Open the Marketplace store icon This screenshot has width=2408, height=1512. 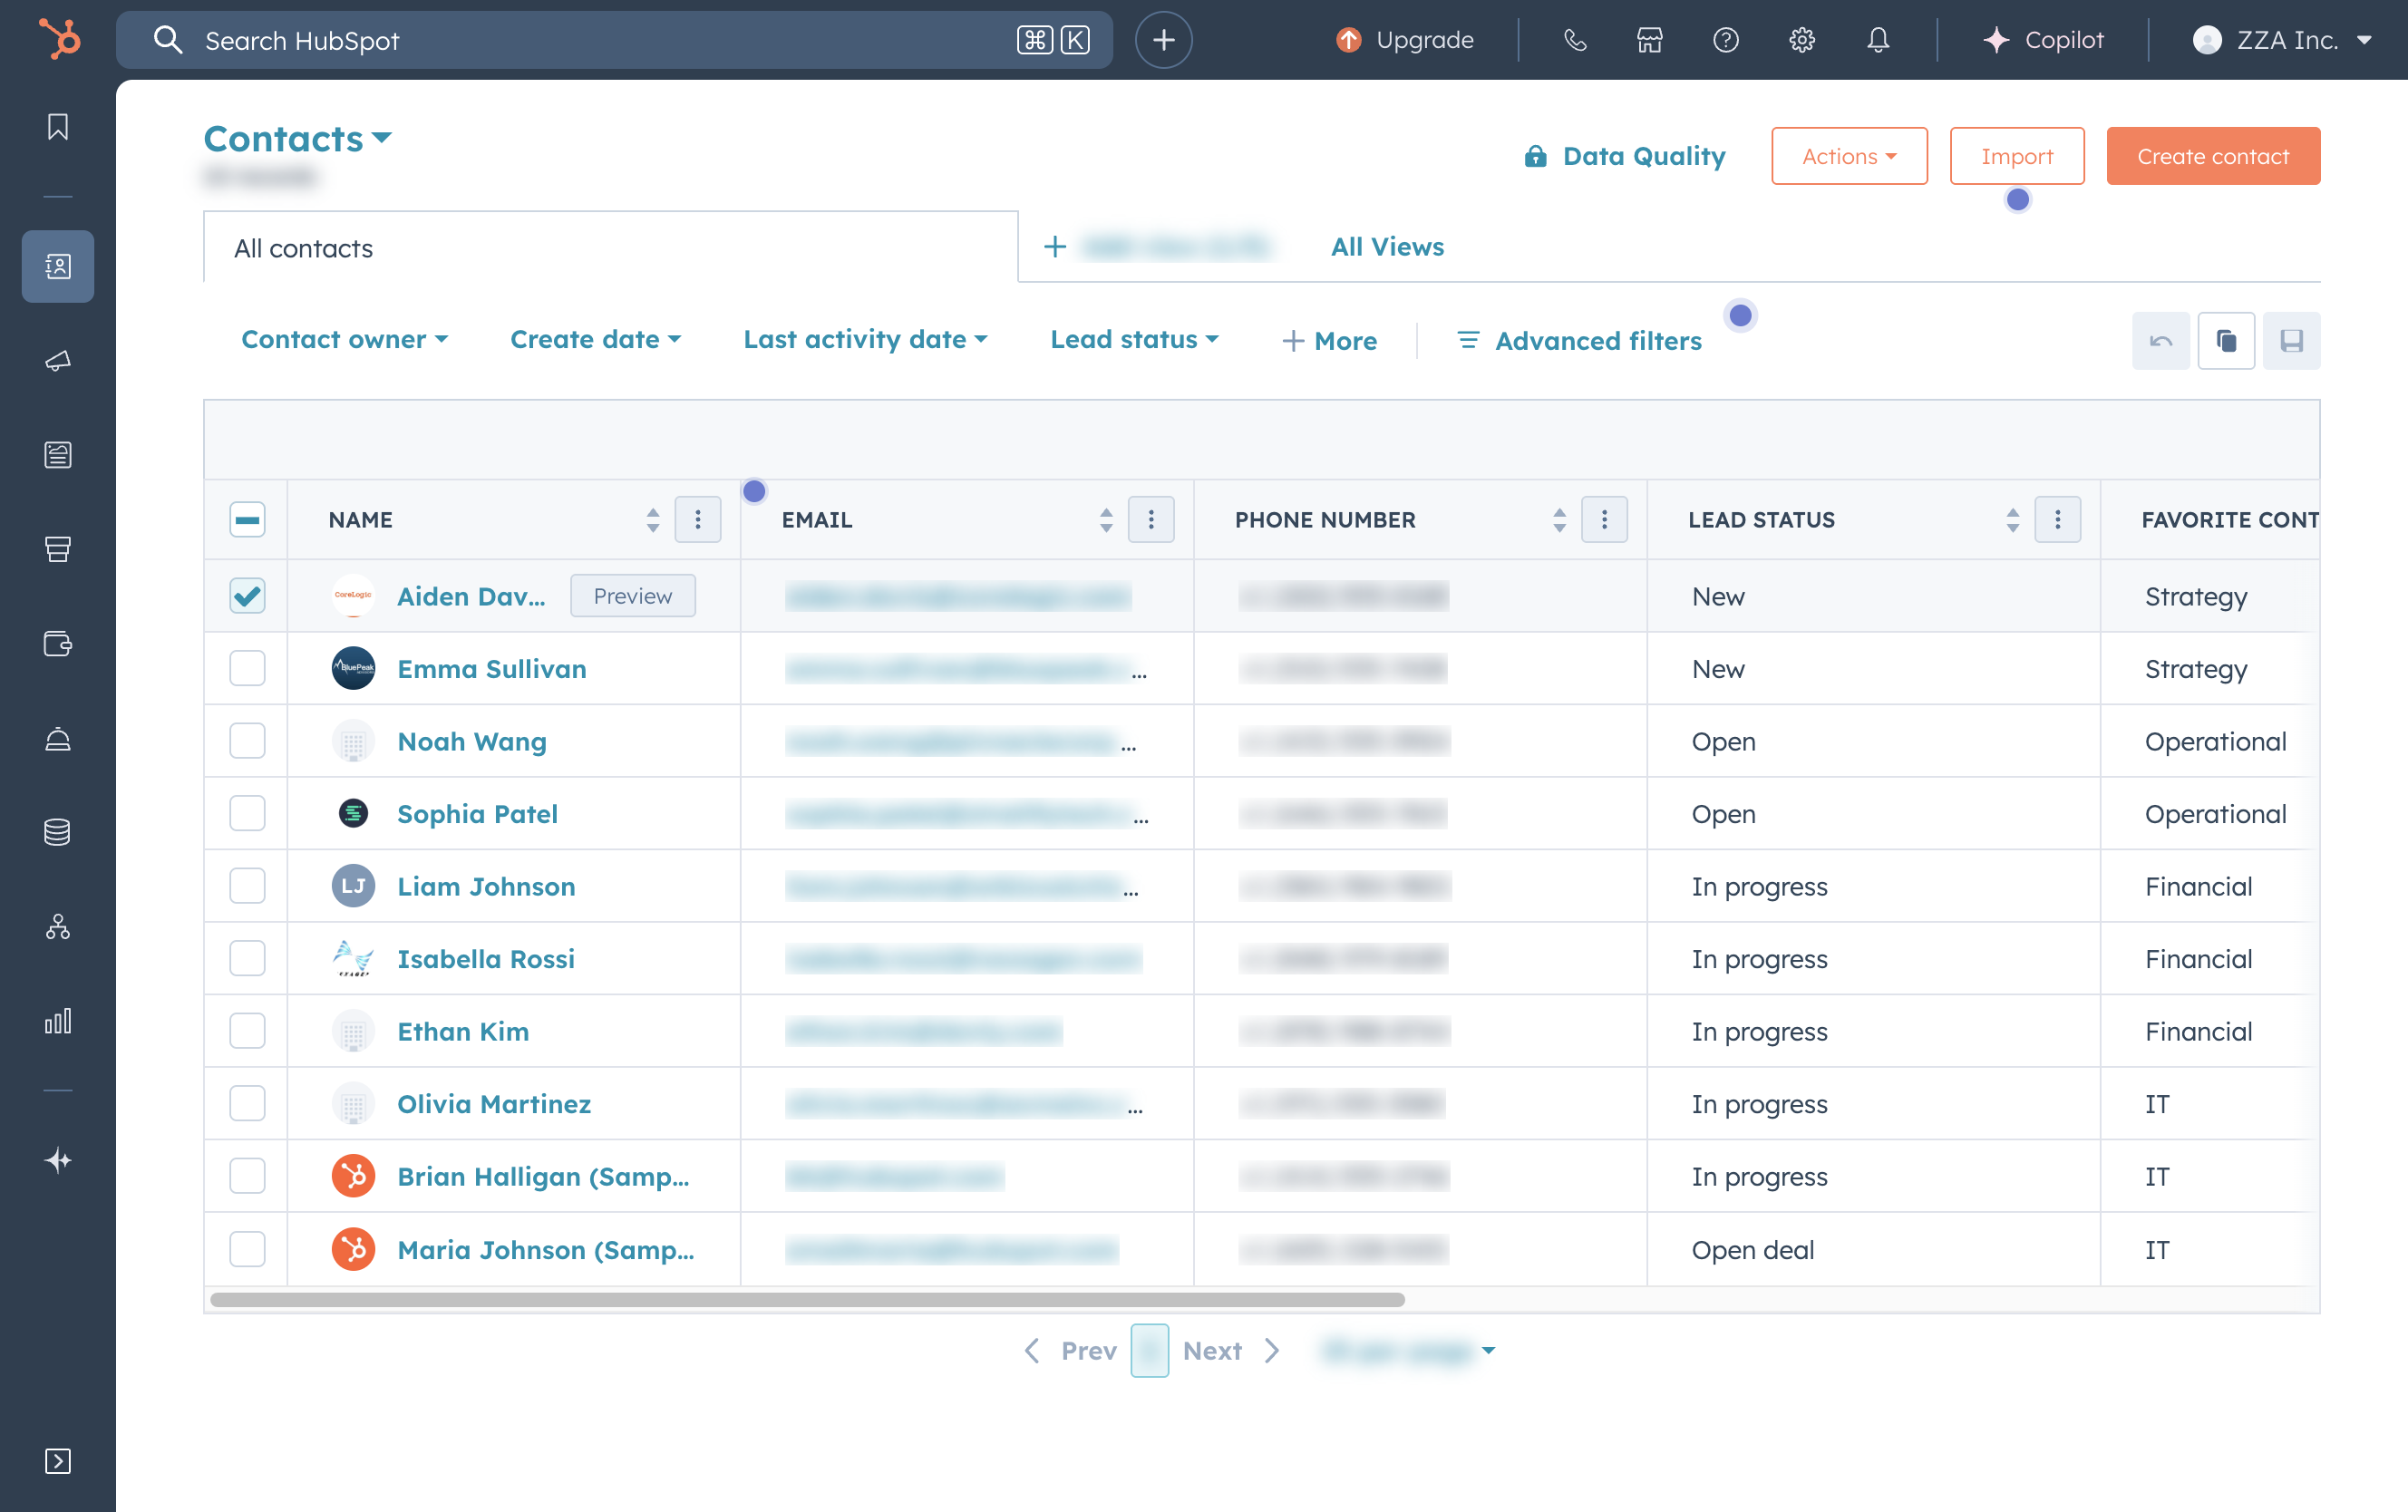coord(1650,40)
